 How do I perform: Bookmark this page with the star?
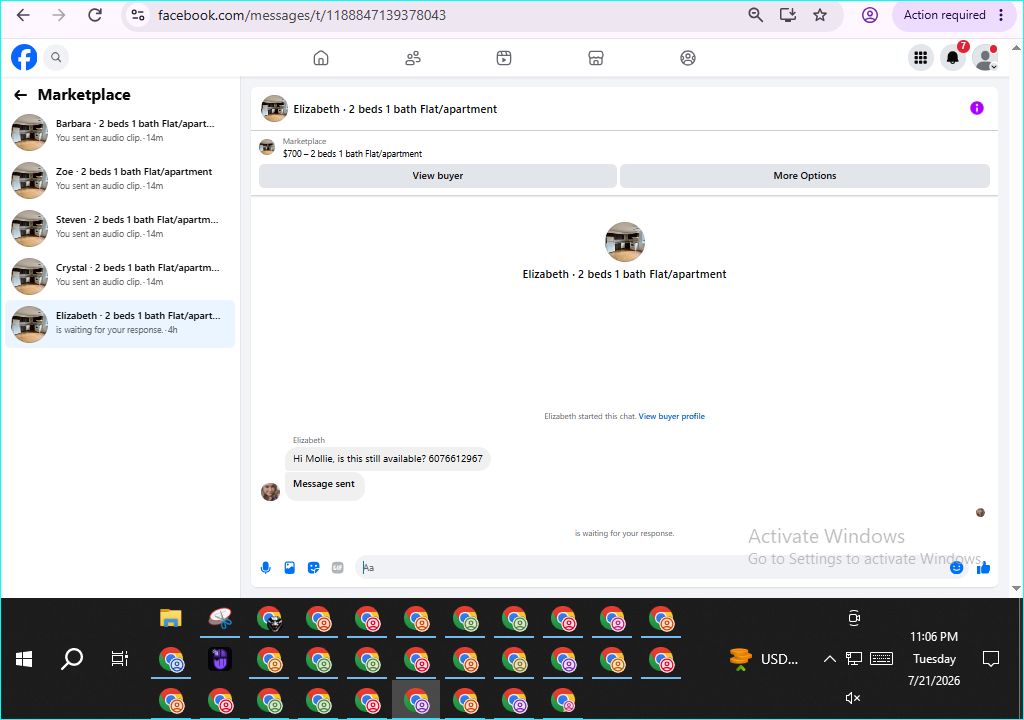tap(820, 15)
